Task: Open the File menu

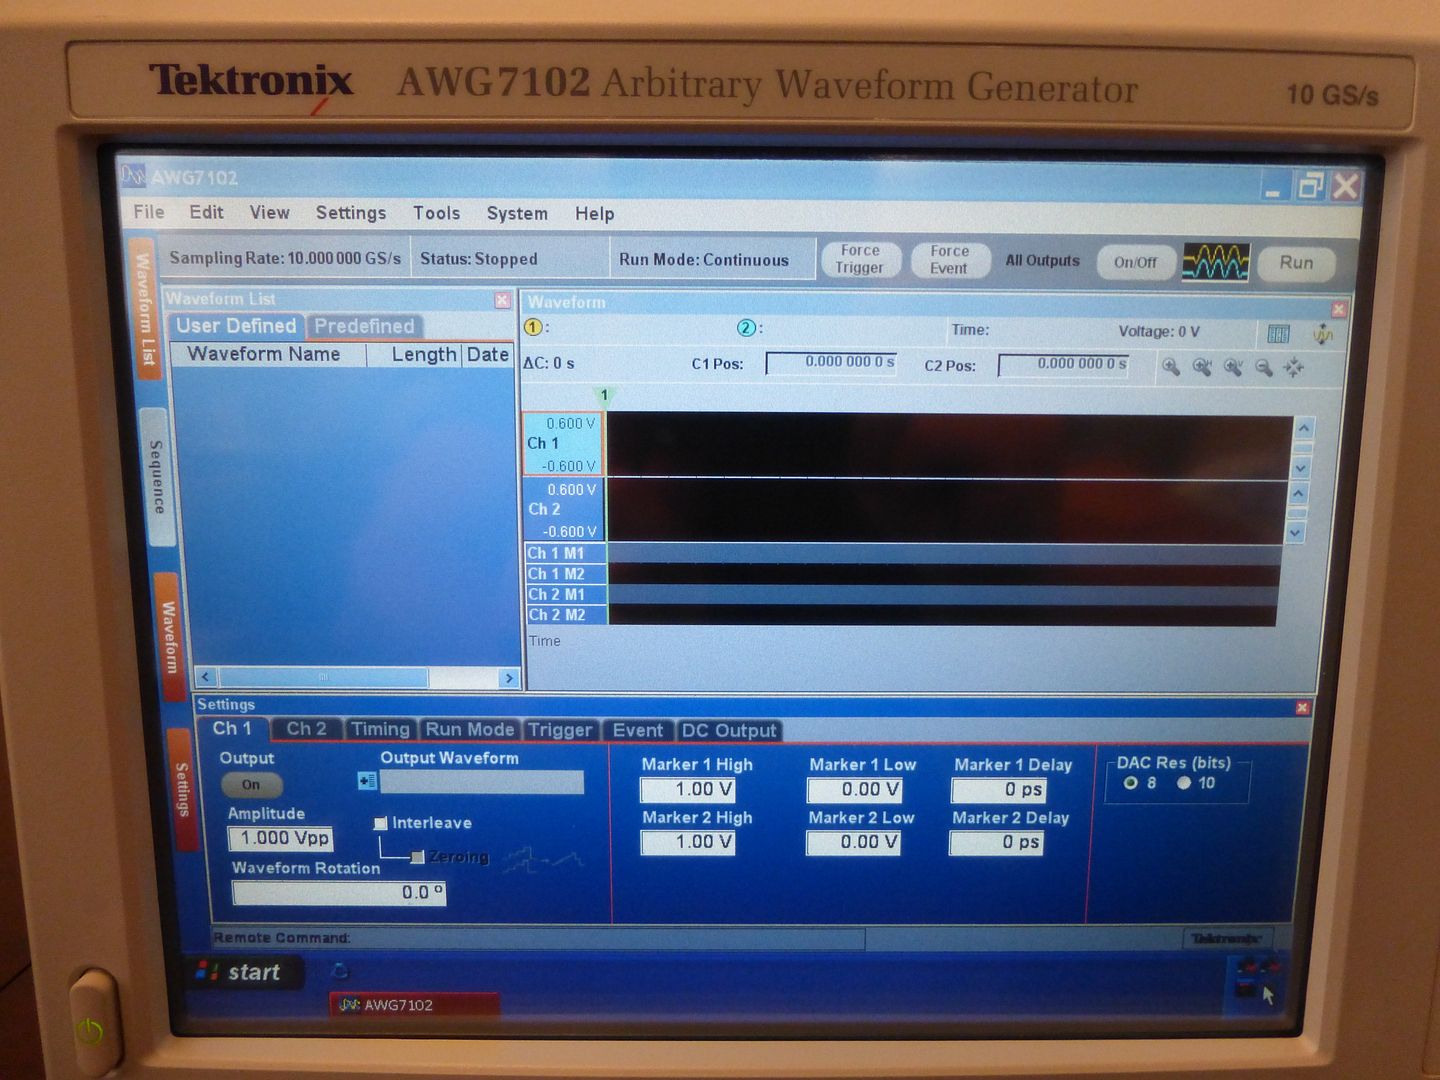Action: pyautogui.click(x=149, y=212)
